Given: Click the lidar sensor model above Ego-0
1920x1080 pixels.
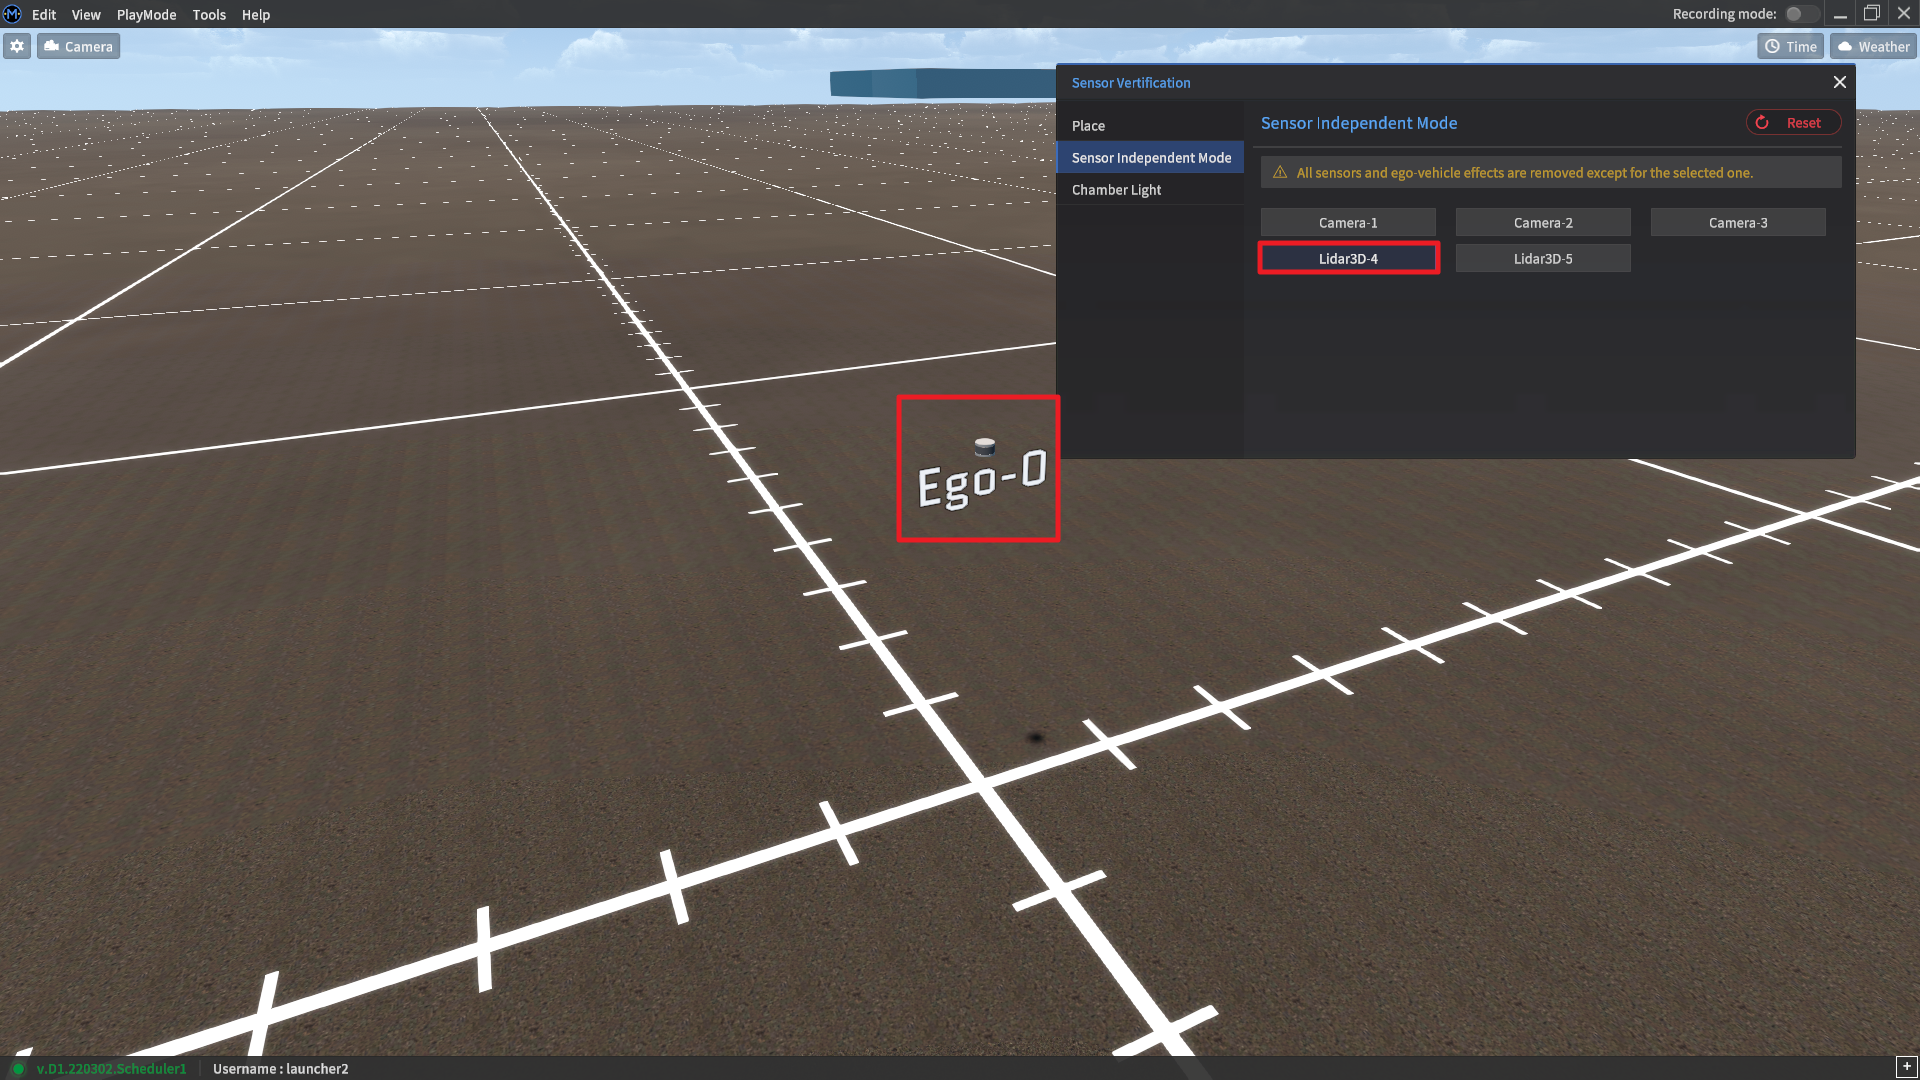Looking at the screenshot, I should click(985, 446).
